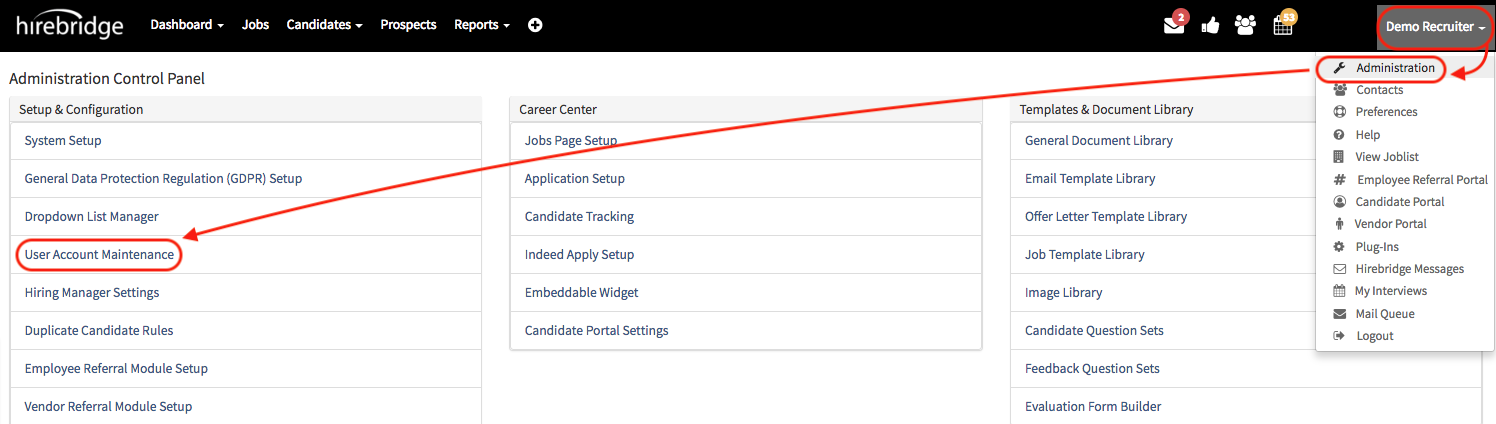The width and height of the screenshot is (1496, 424).
Task: Click the Help question mark icon
Action: (x=1340, y=135)
